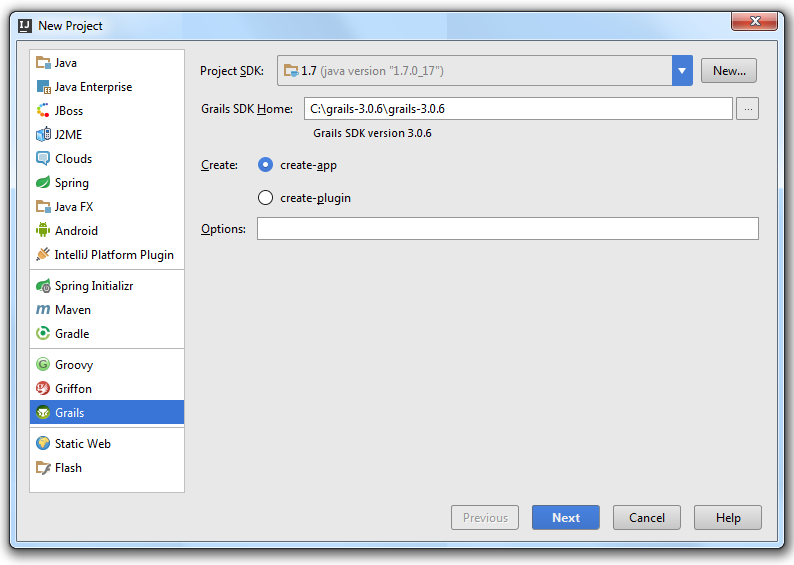Click the Java FX folder icon
This screenshot has height=565, width=794.
tap(43, 207)
